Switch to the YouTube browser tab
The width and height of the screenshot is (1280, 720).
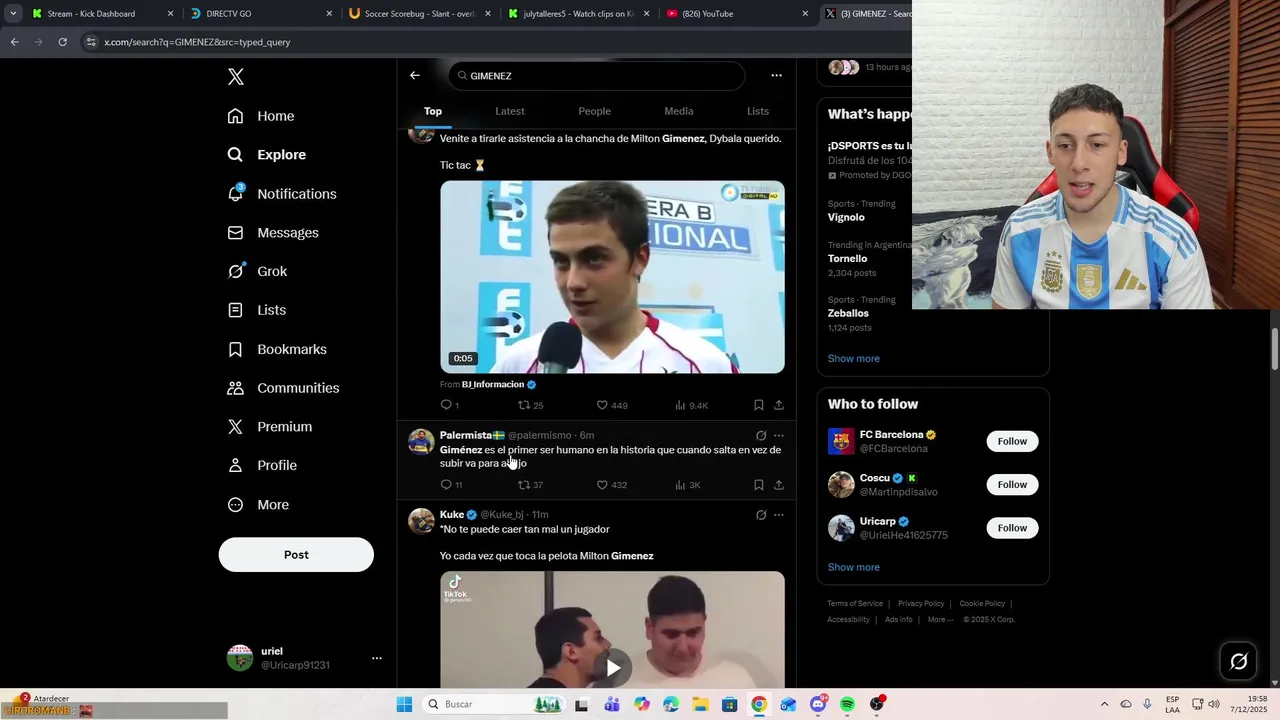tap(737, 14)
